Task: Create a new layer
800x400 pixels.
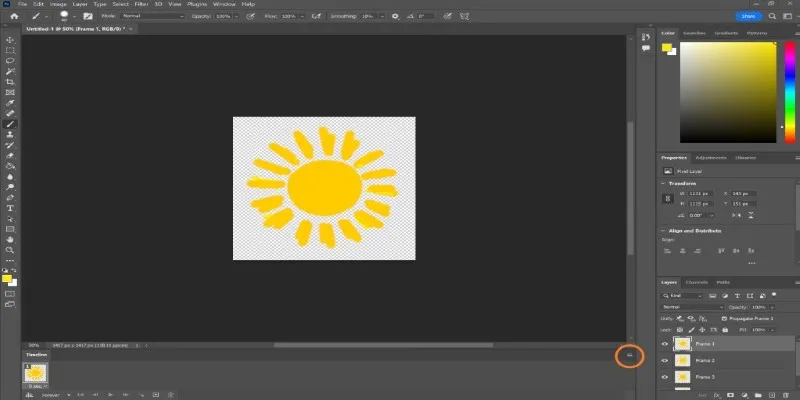Action: pos(771,395)
